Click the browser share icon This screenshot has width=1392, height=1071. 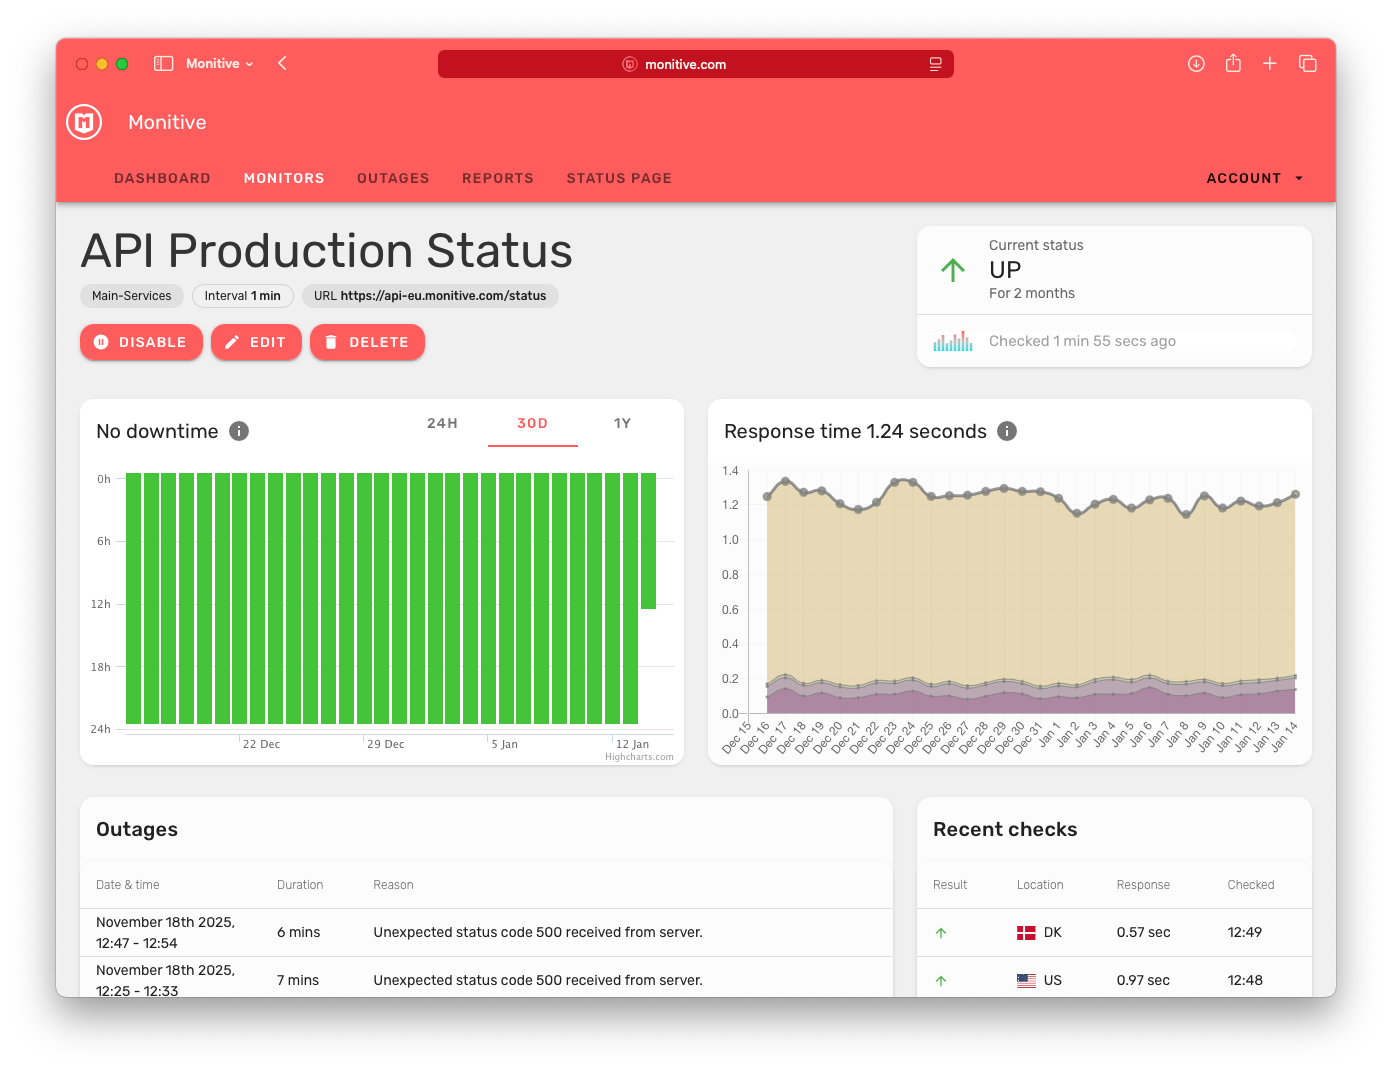click(x=1232, y=63)
